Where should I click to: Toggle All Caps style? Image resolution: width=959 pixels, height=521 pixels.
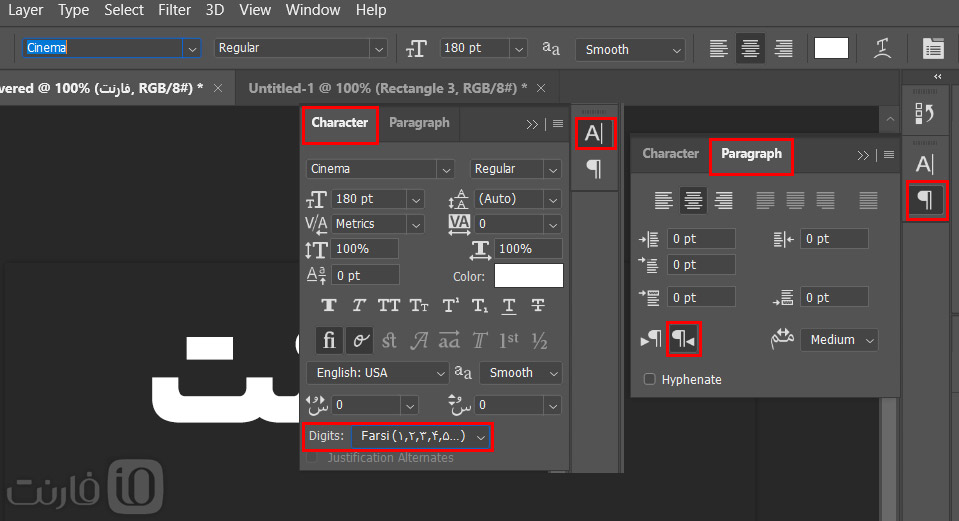(389, 305)
